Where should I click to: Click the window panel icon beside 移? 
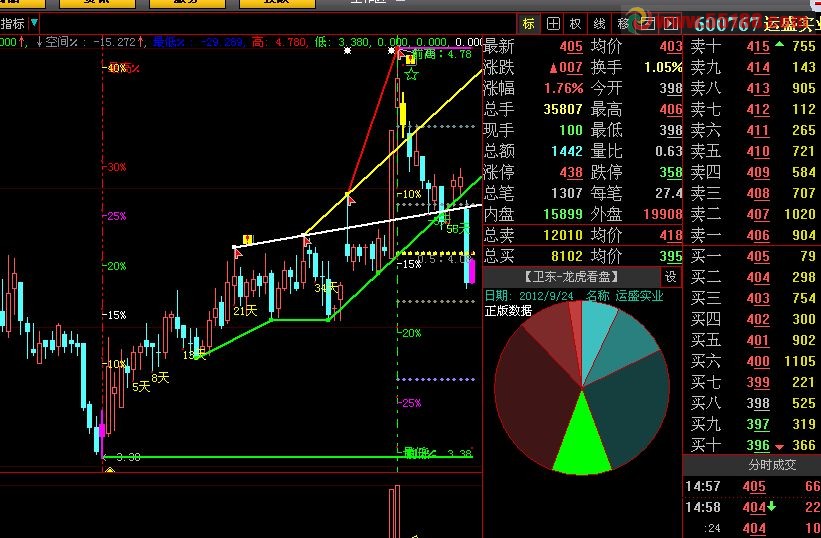[x=648, y=24]
